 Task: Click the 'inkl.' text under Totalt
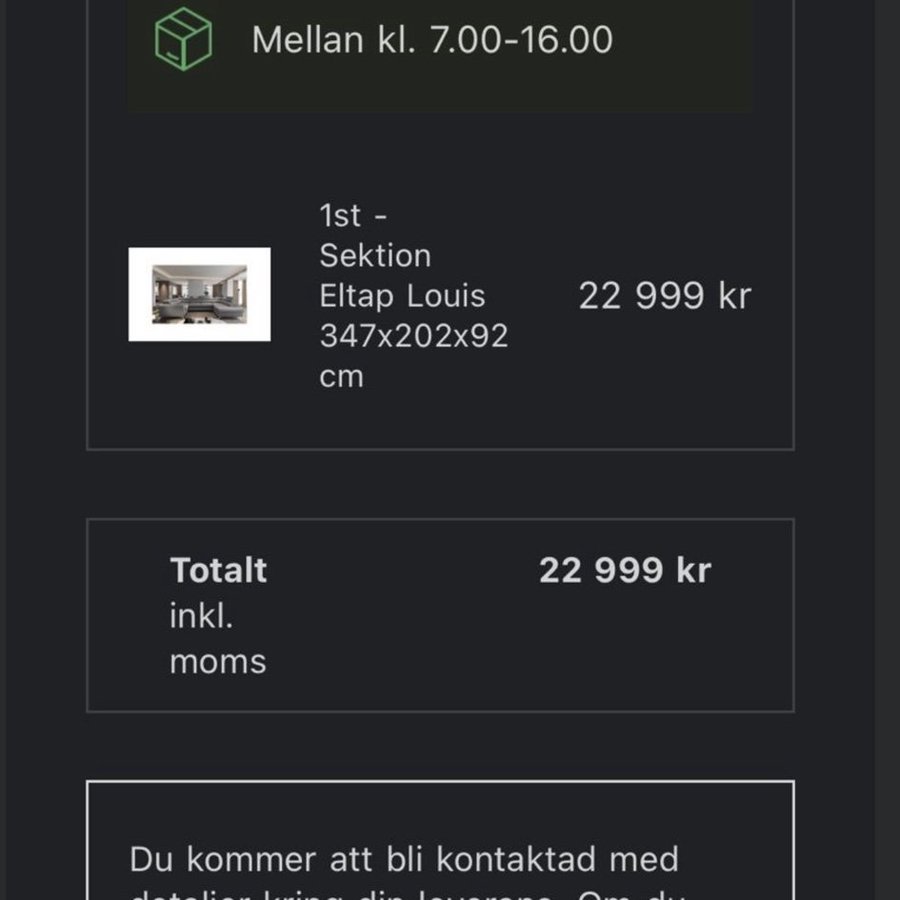pyautogui.click(x=201, y=616)
